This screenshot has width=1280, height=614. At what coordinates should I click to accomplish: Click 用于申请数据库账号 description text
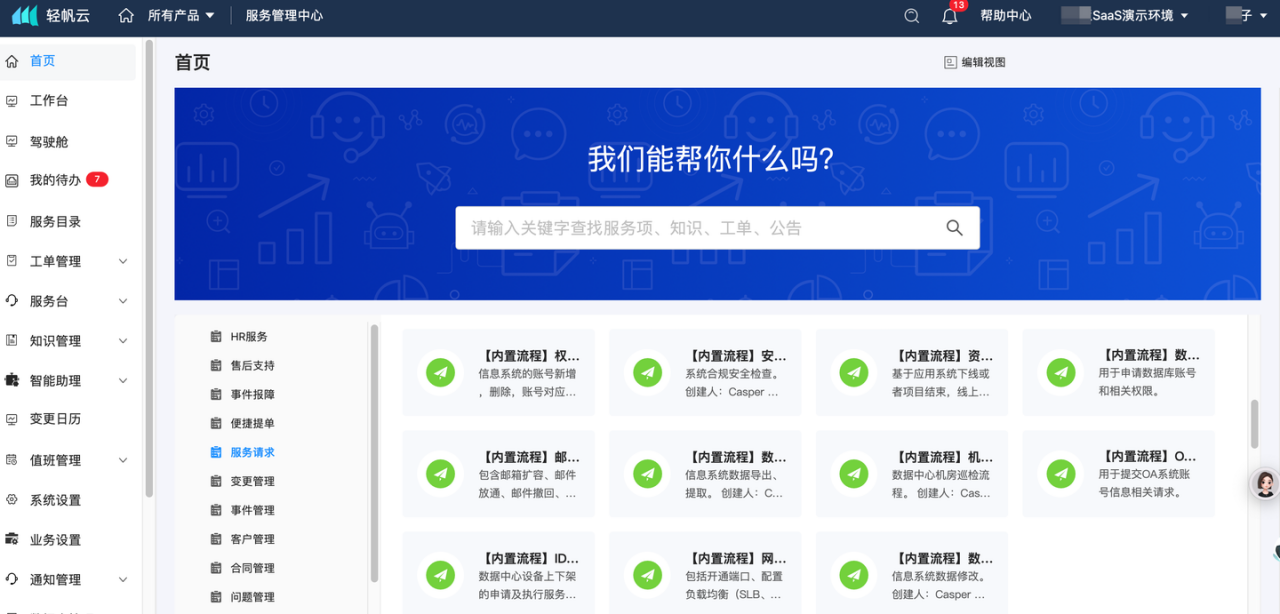pos(1147,373)
